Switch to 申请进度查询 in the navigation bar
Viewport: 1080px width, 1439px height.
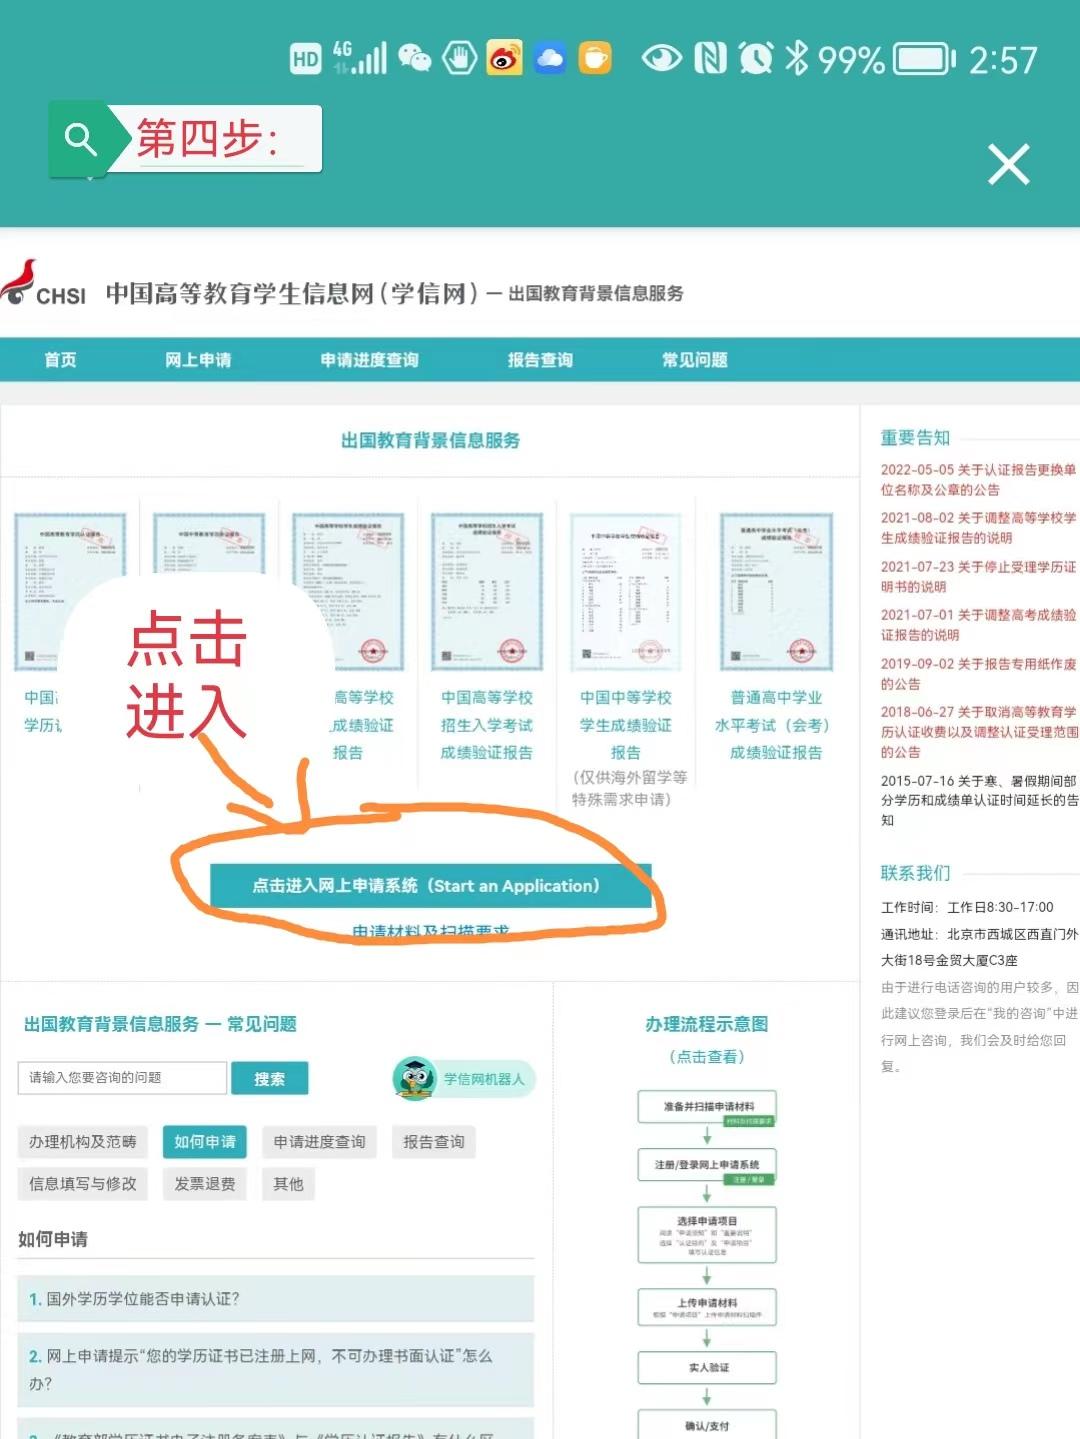point(369,360)
